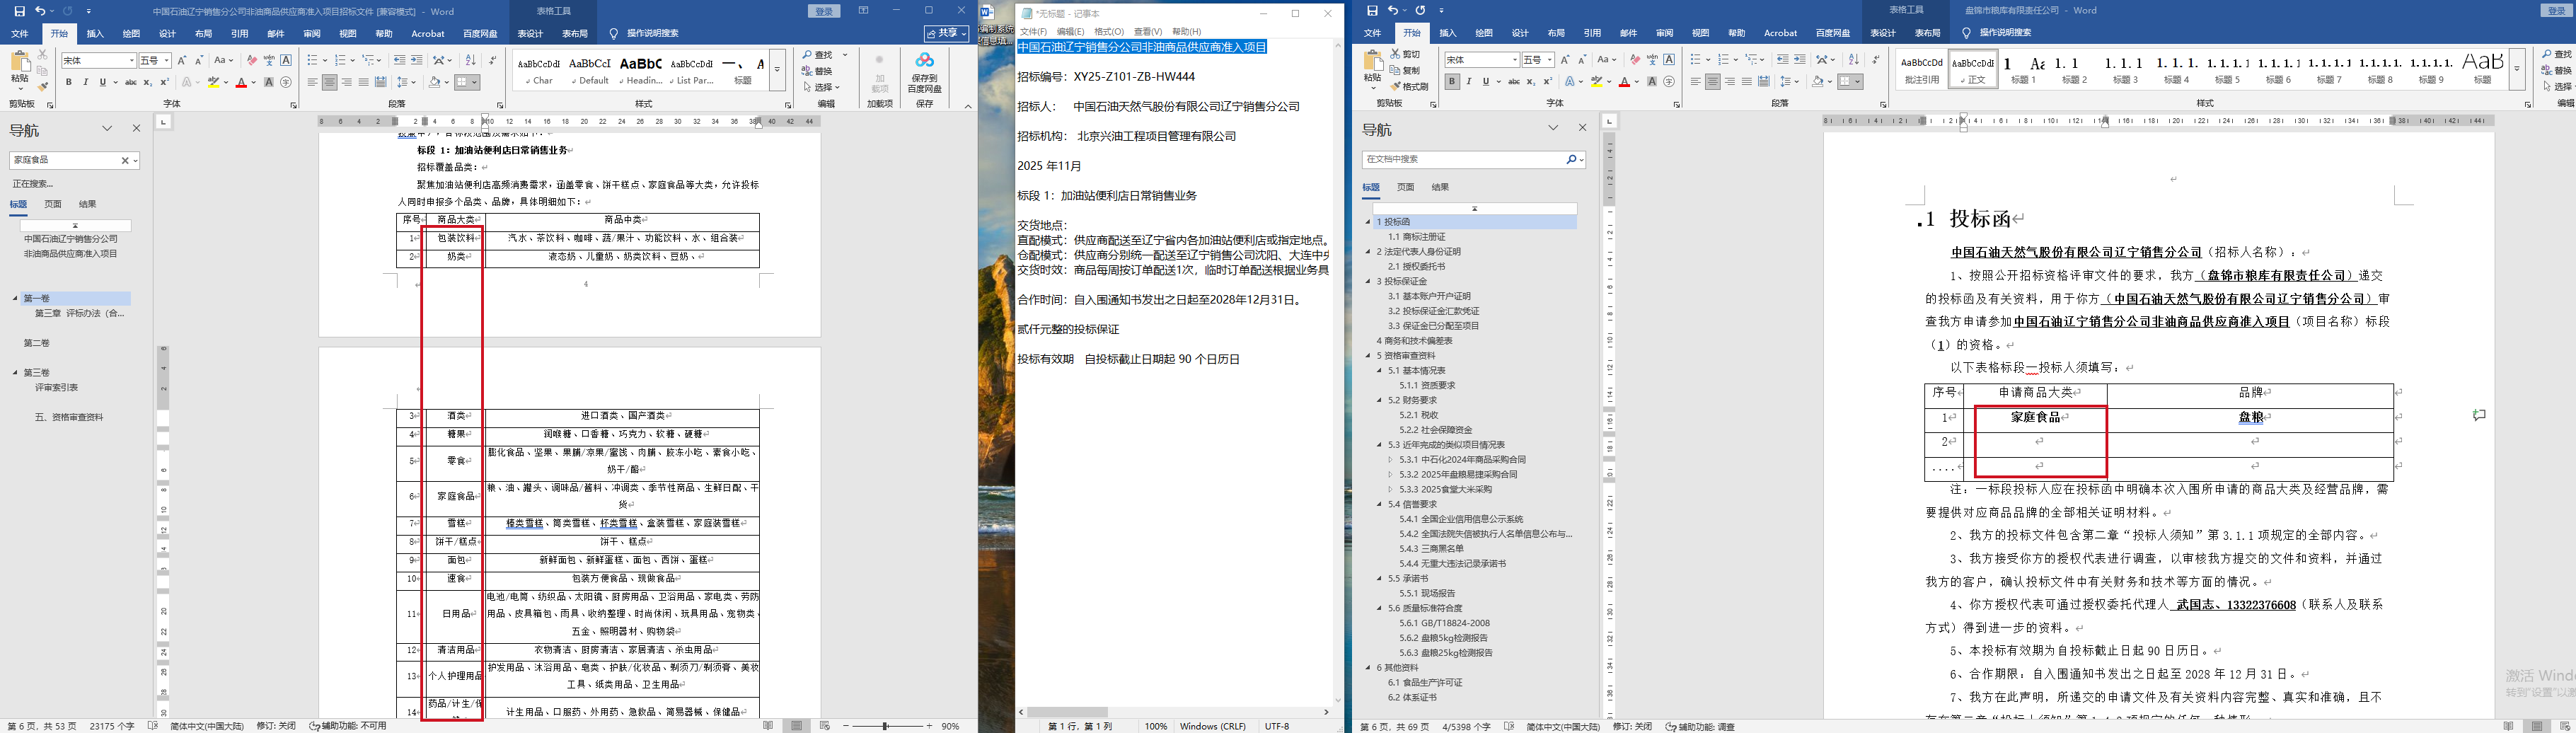Increase indent in the left Word ribbon
Screen dimensions: 2576x733
pyautogui.click(x=416, y=61)
